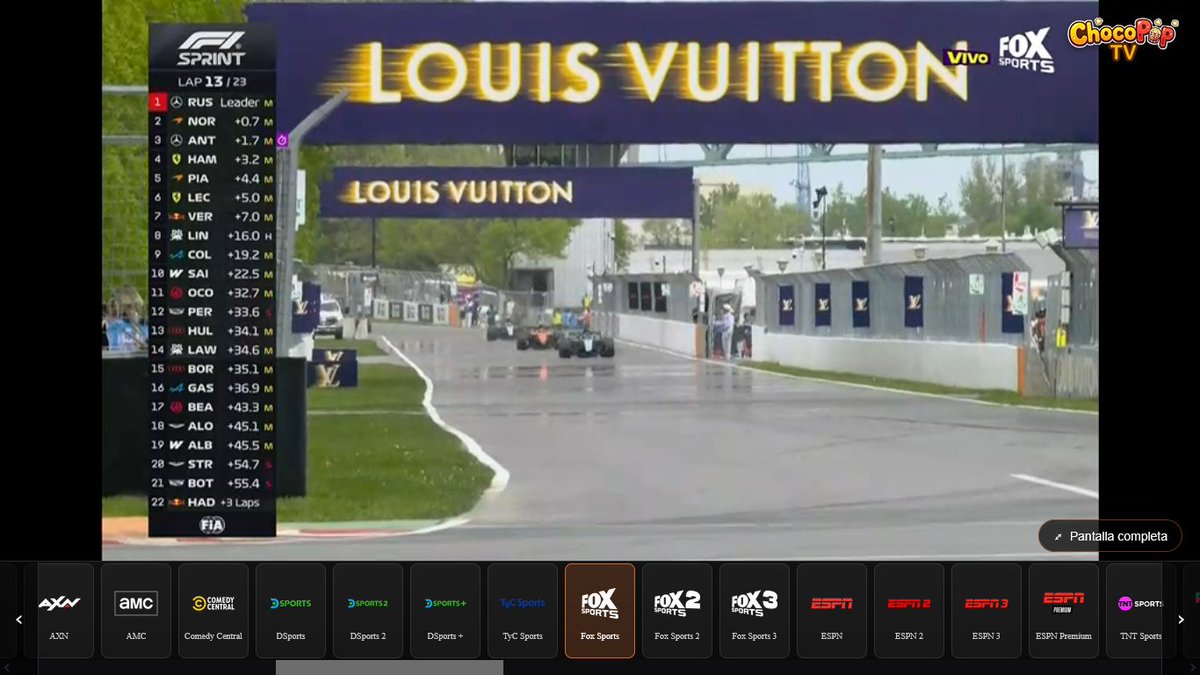Click the PIA +4.4 standings row
The height and width of the screenshot is (675, 1200).
tap(212, 178)
